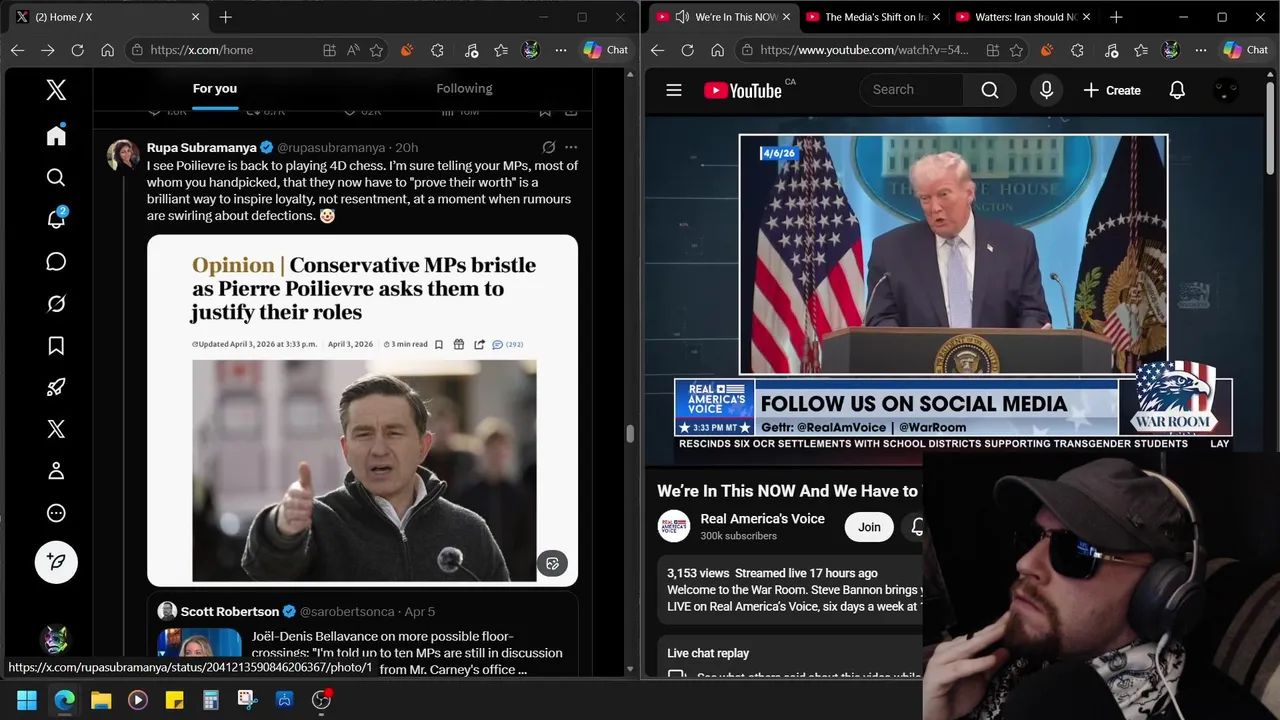Click X timeline vertical scrollbar
Image resolution: width=1280 pixels, height=720 pixels.
(630, 433)
